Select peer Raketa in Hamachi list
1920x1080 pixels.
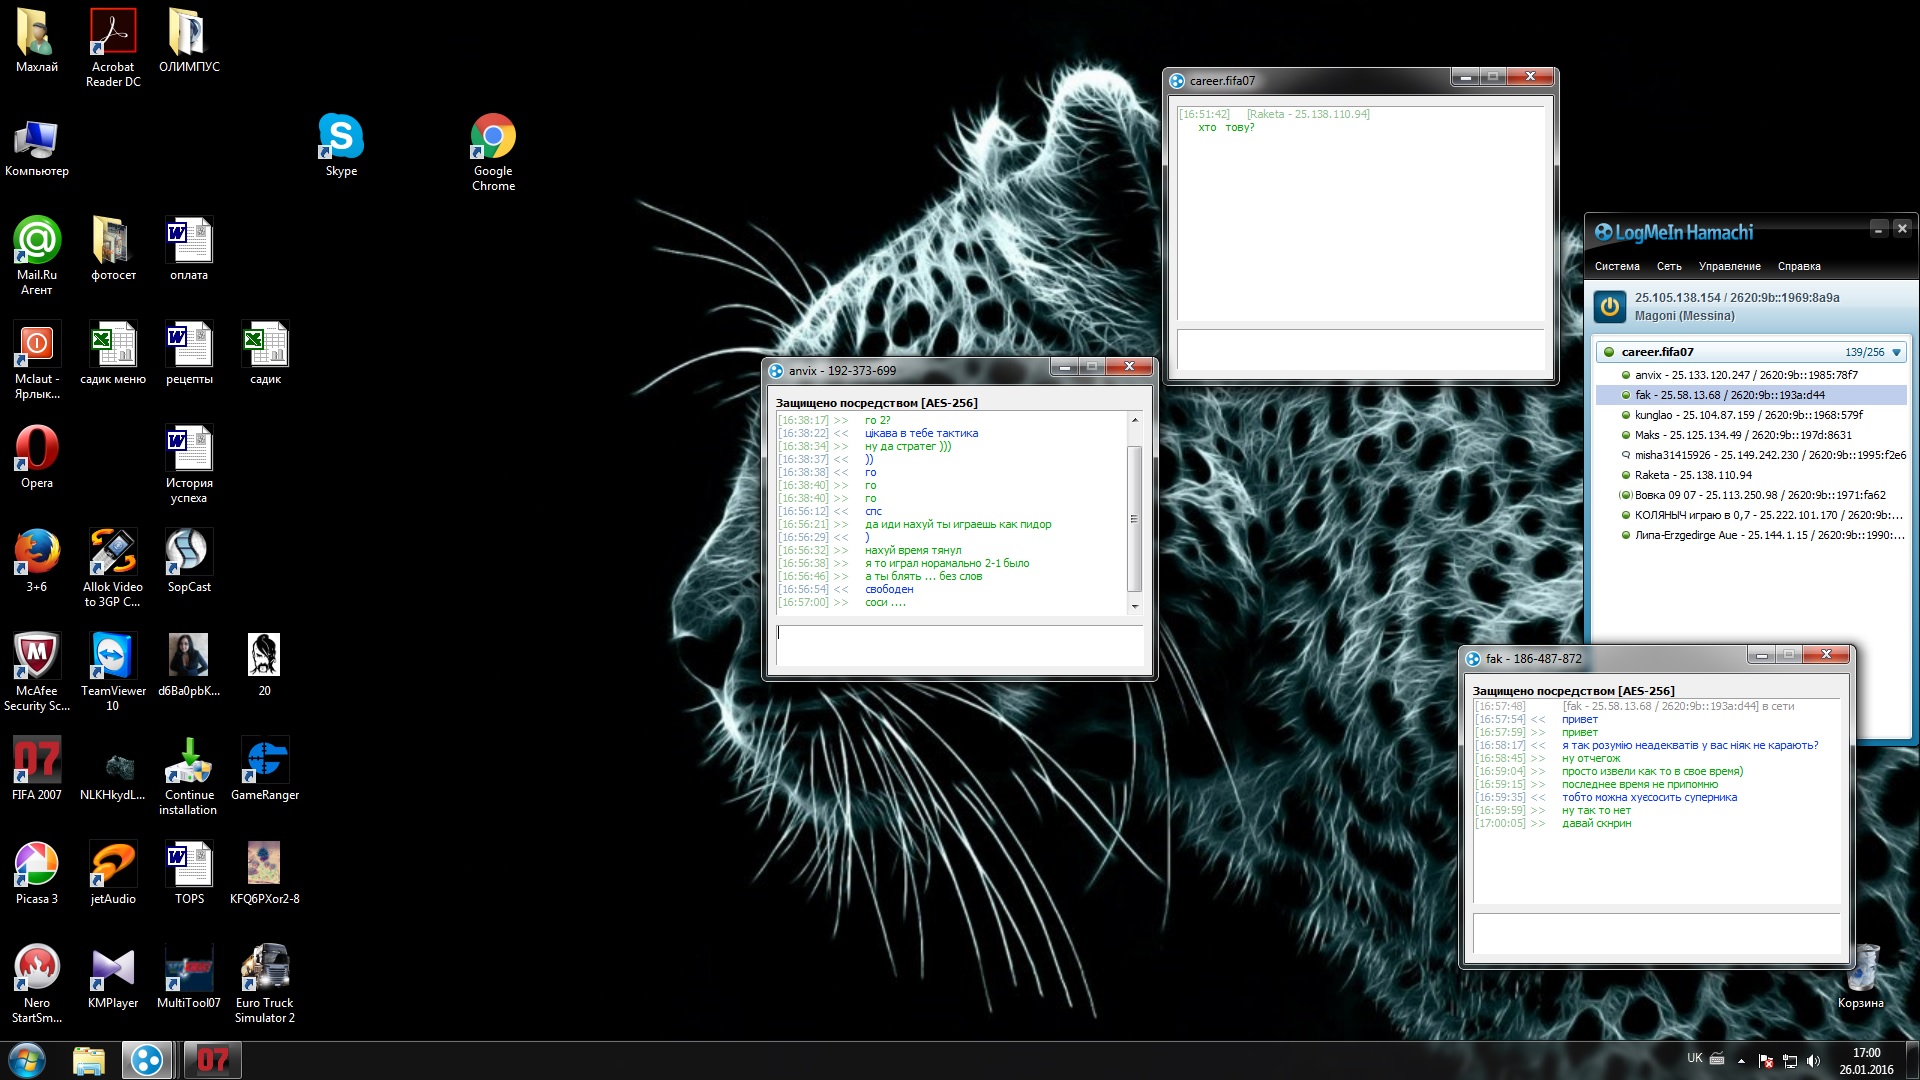pyautogui.click(x=1651, y=475)
